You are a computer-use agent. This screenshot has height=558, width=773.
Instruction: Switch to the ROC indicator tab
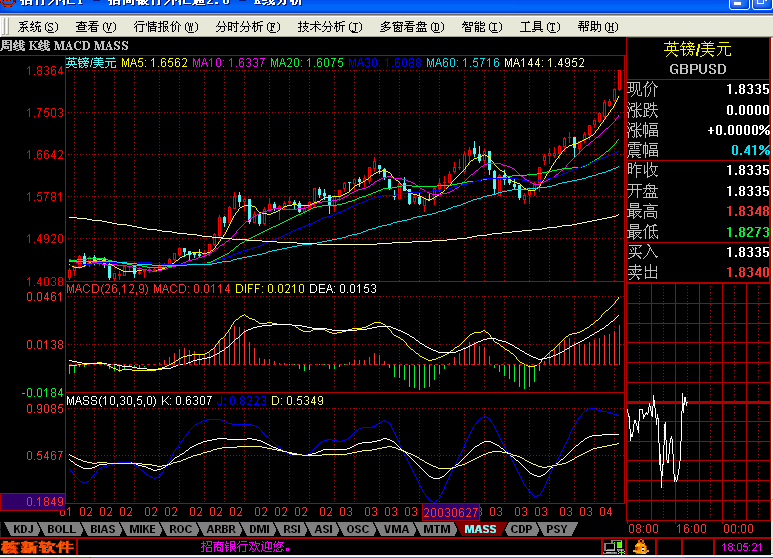[x=180, y=529]
